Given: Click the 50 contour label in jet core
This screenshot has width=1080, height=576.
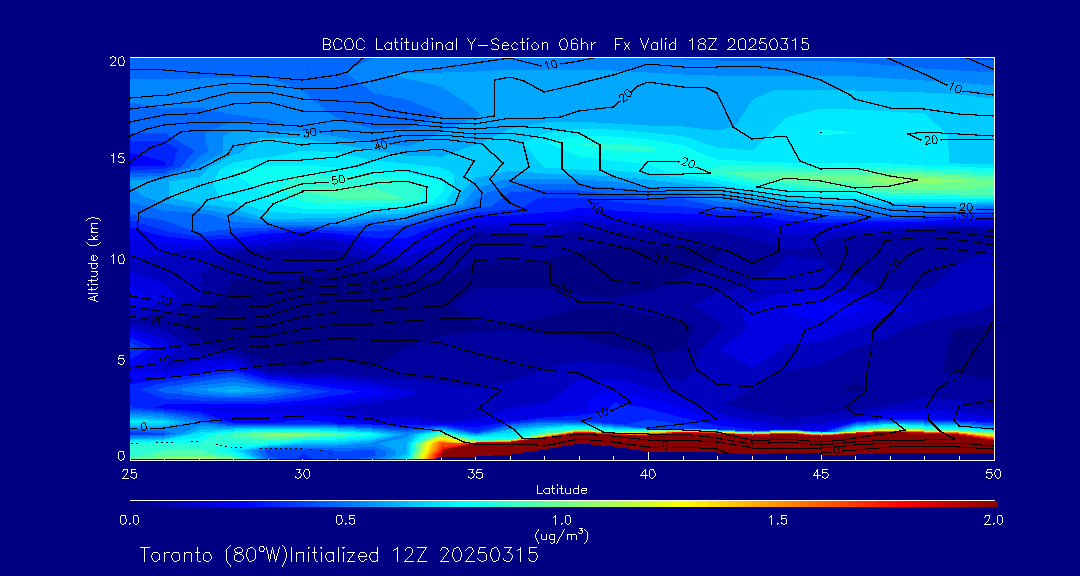Looking at the screenshot, I should pos(338,179).
